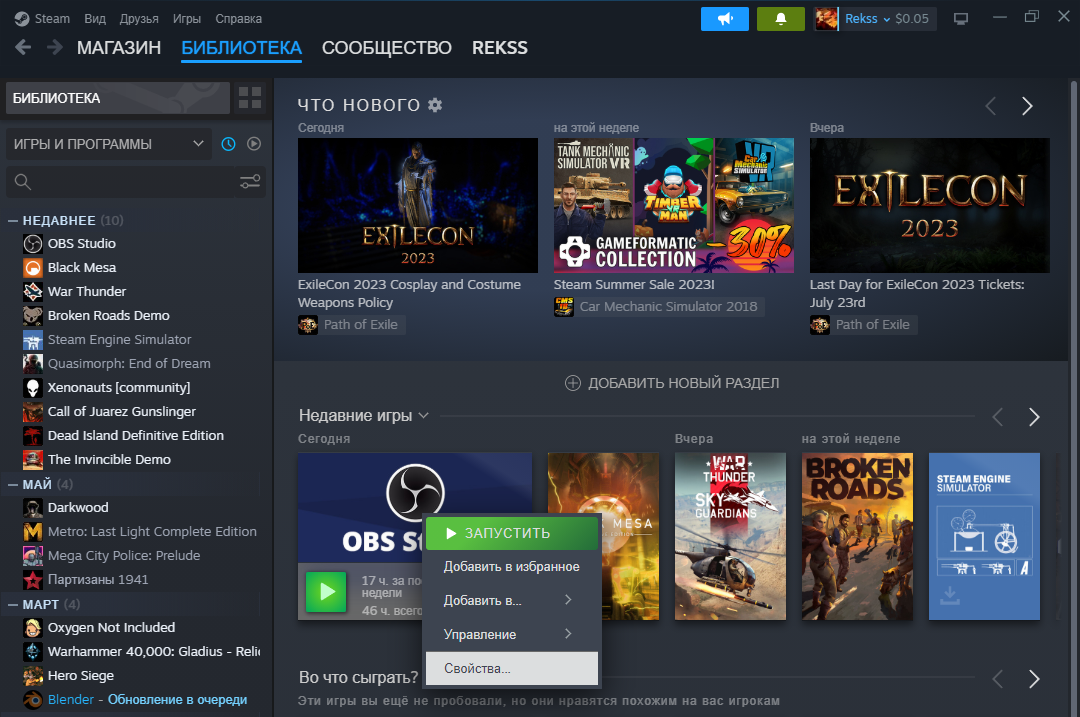Image resolution: width=1080 pixels, height=717 pixels.
Task: Select Call of Juarez Gunslinger in list
Action: (121, 412)
